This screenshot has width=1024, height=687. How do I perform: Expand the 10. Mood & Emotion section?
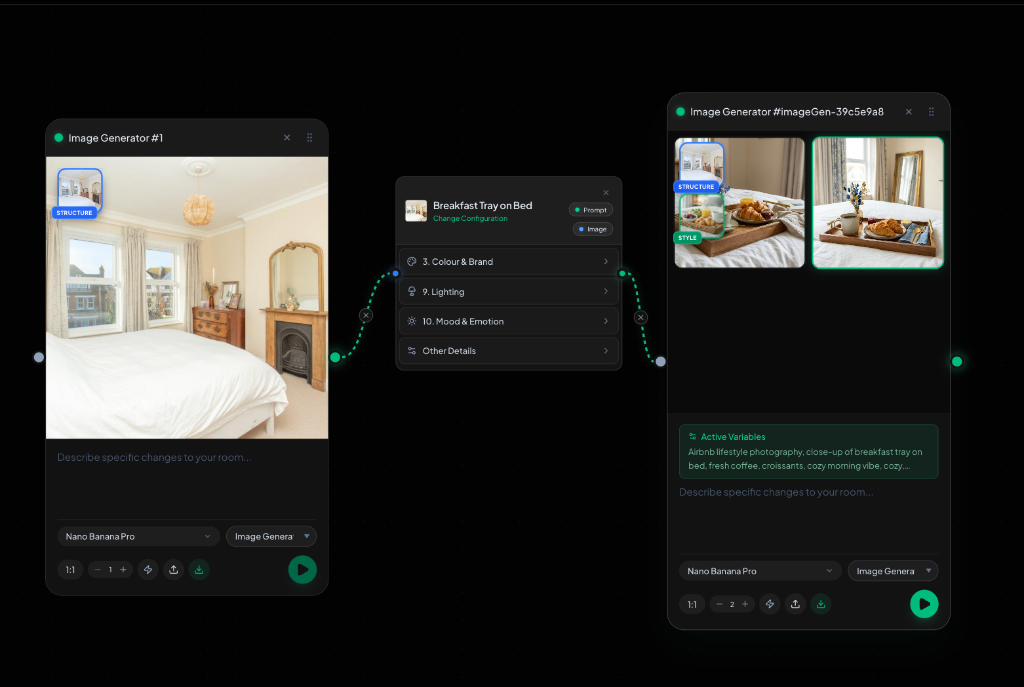pyautogui.click(x=508, y=321)
